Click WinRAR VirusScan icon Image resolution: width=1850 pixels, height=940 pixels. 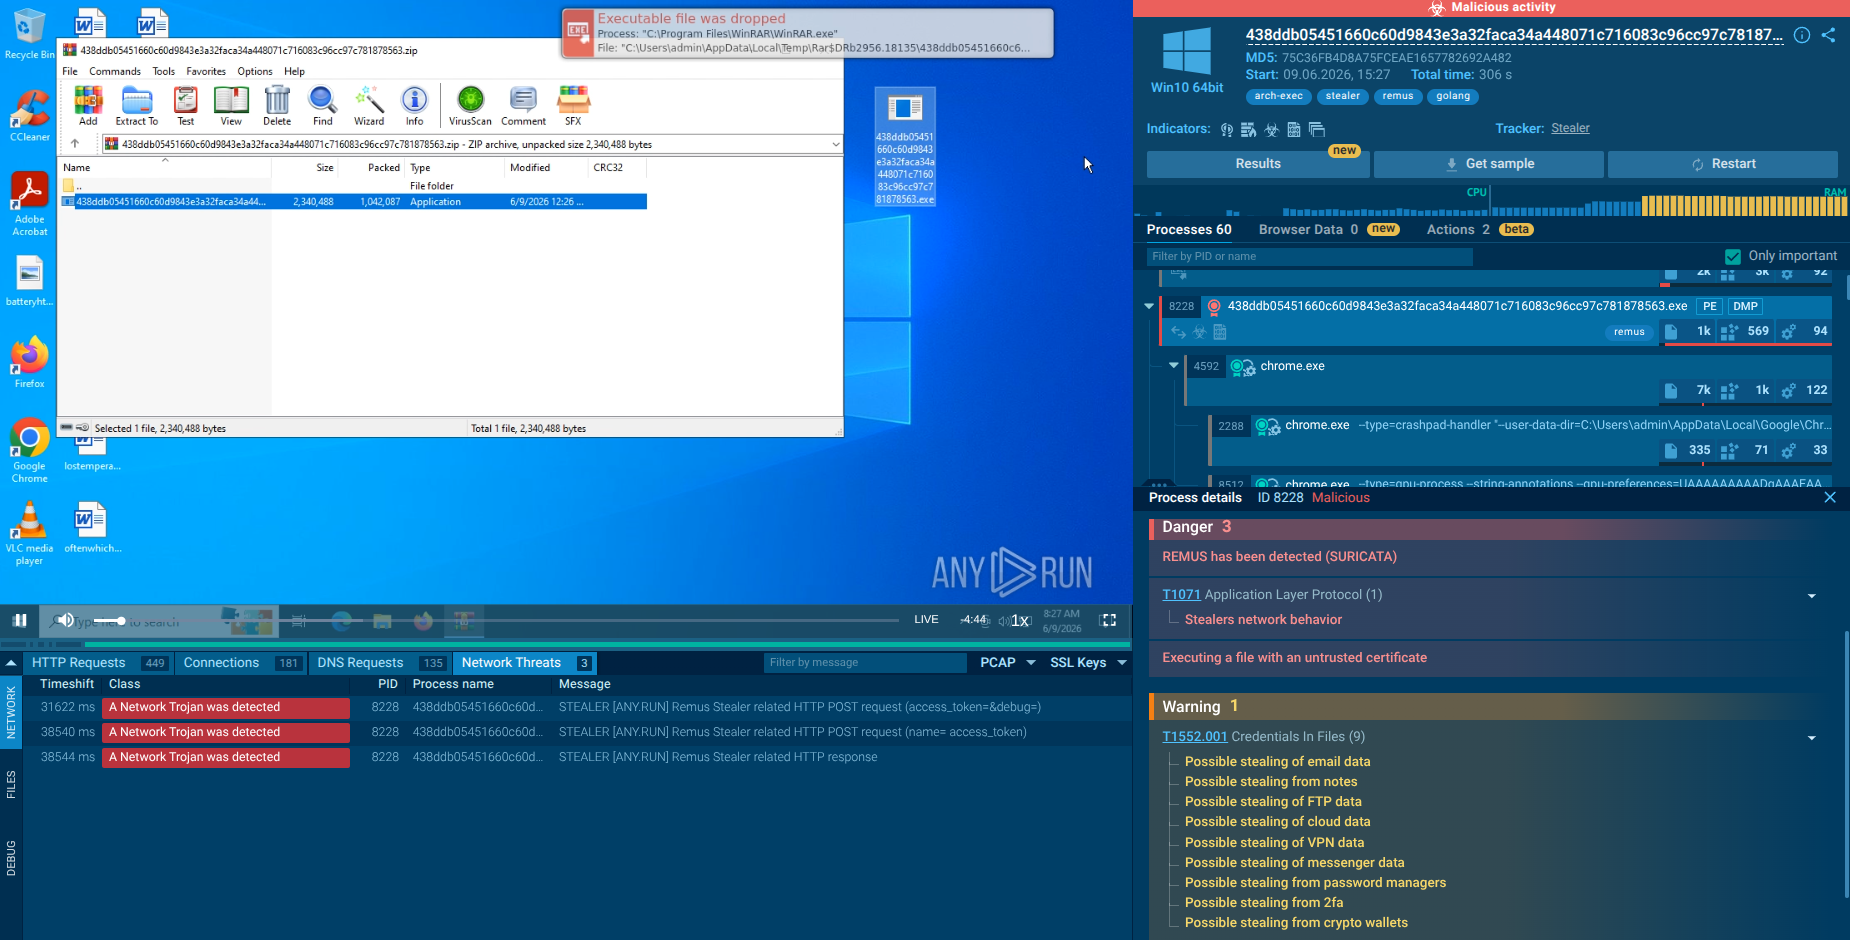pyautogui.click(x=470, y=106)
